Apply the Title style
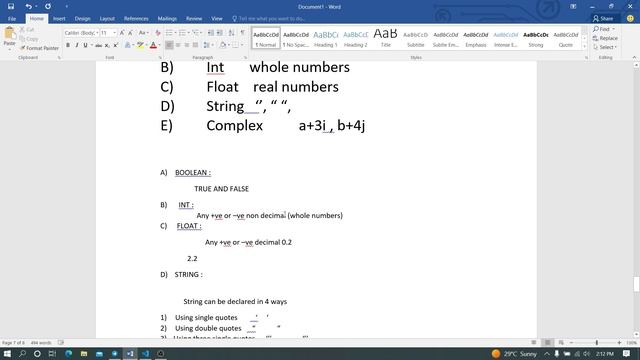Image resolution: width=640 pixels, height=360 pixels. coord(385,38)
